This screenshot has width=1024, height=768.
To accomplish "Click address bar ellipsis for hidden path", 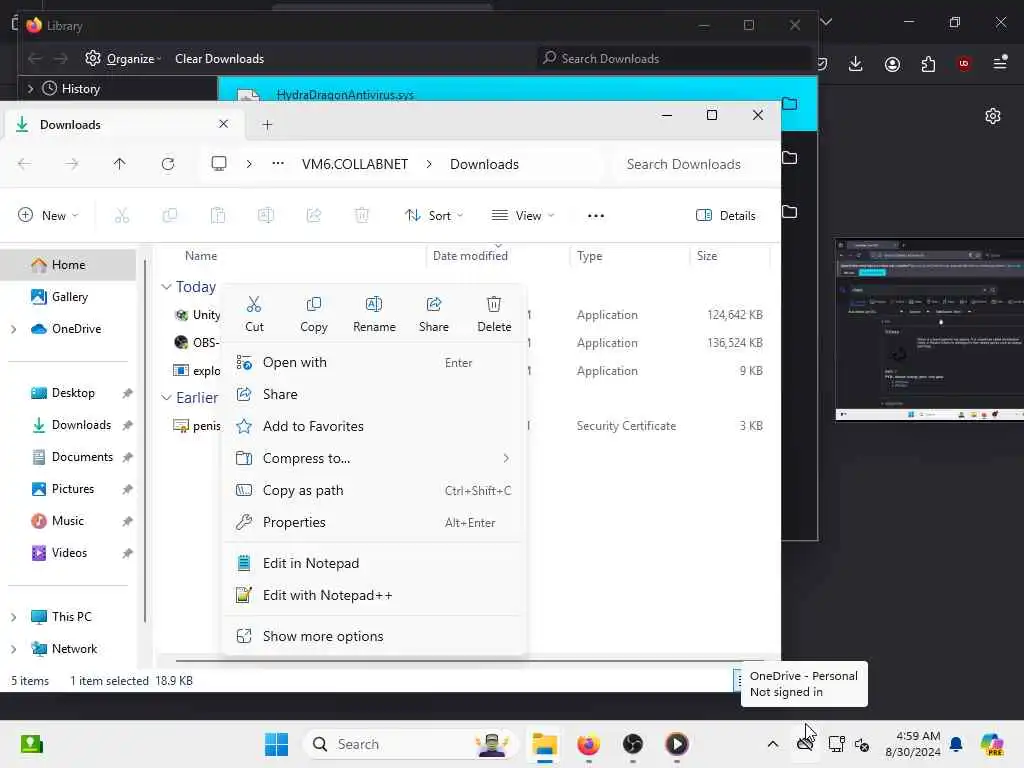I will [x=278, y=164].
